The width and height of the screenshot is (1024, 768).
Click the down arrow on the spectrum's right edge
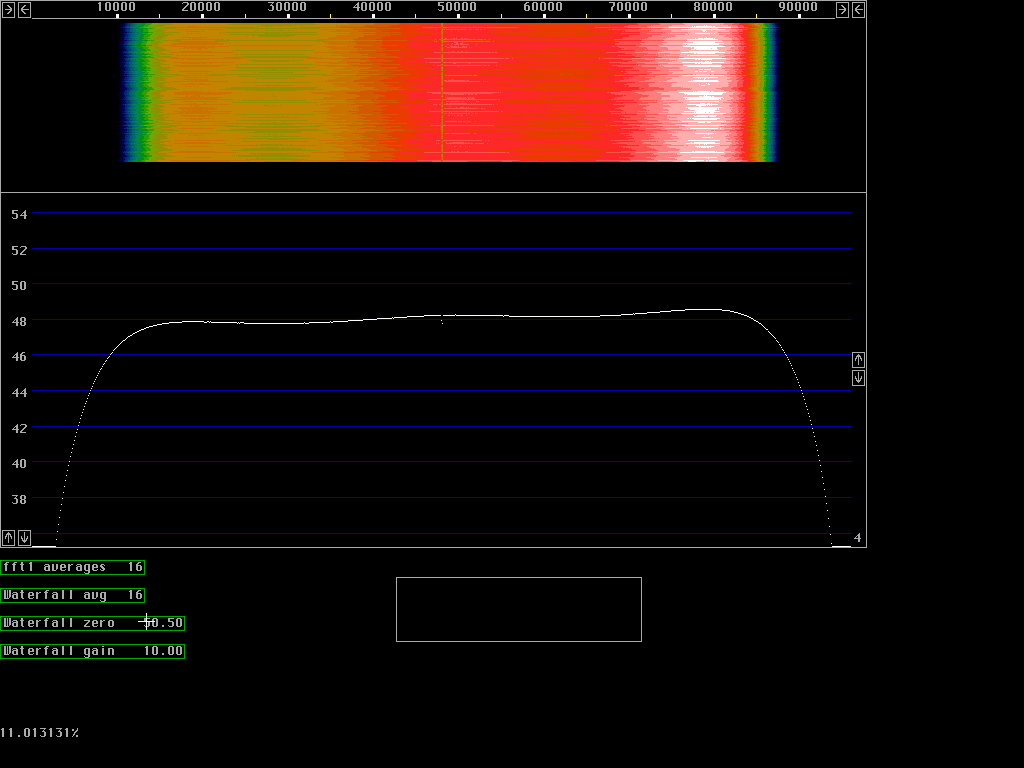tap(858, 378)
